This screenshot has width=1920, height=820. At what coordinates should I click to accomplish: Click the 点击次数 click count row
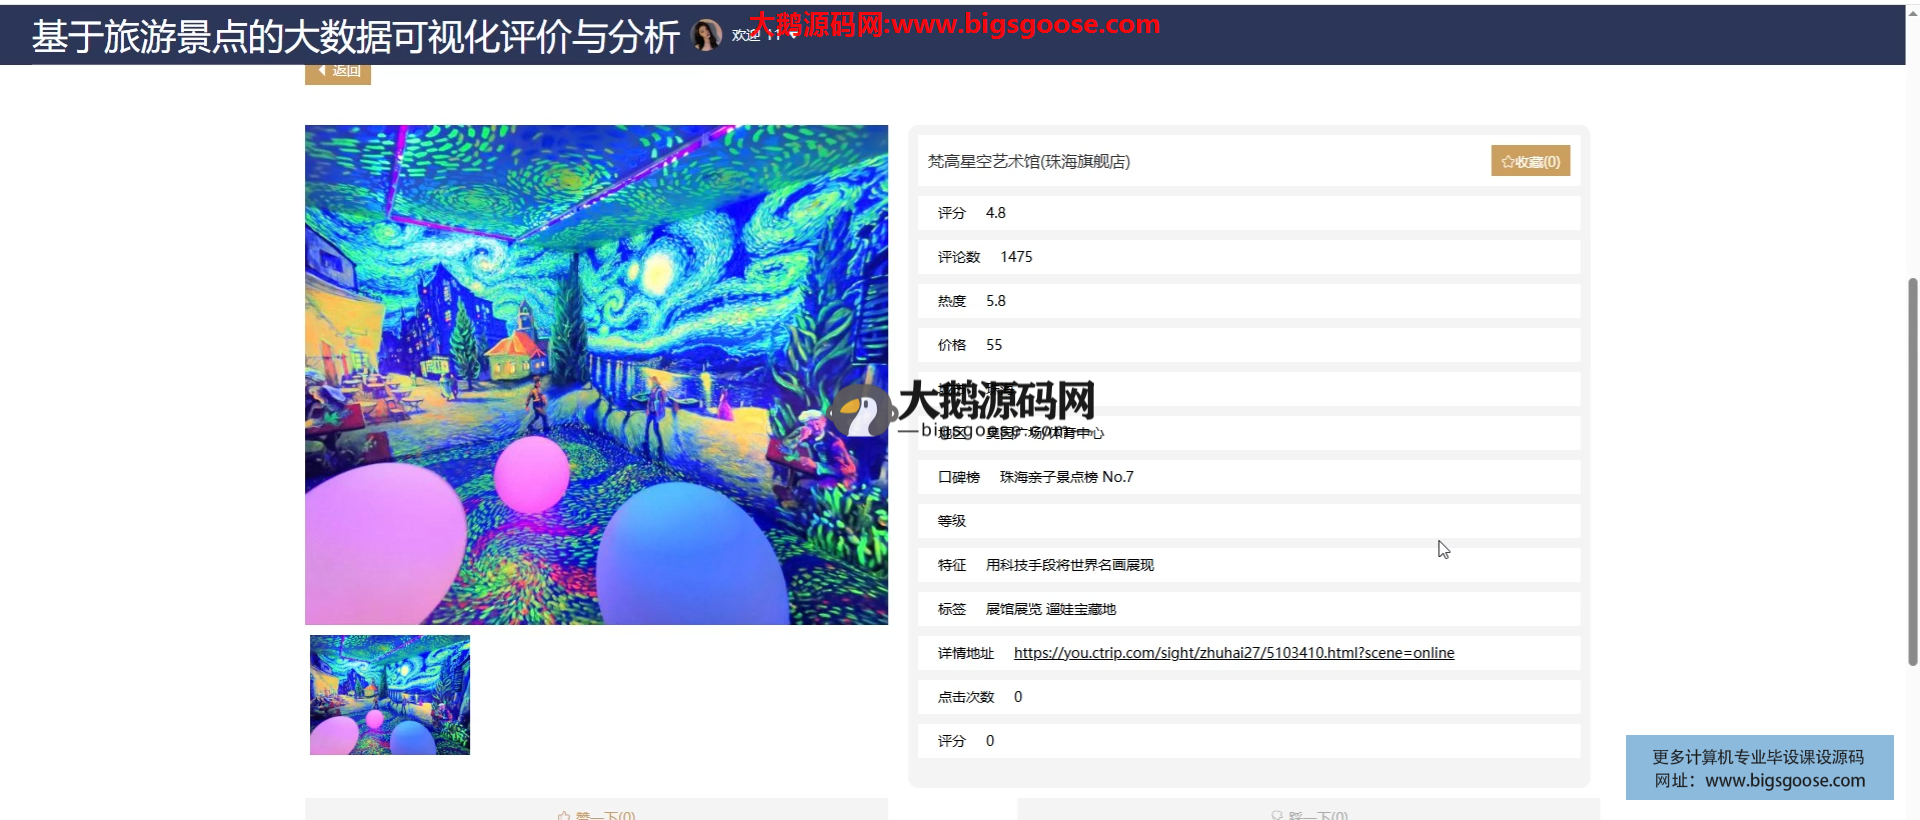(x=1248, y=697)
